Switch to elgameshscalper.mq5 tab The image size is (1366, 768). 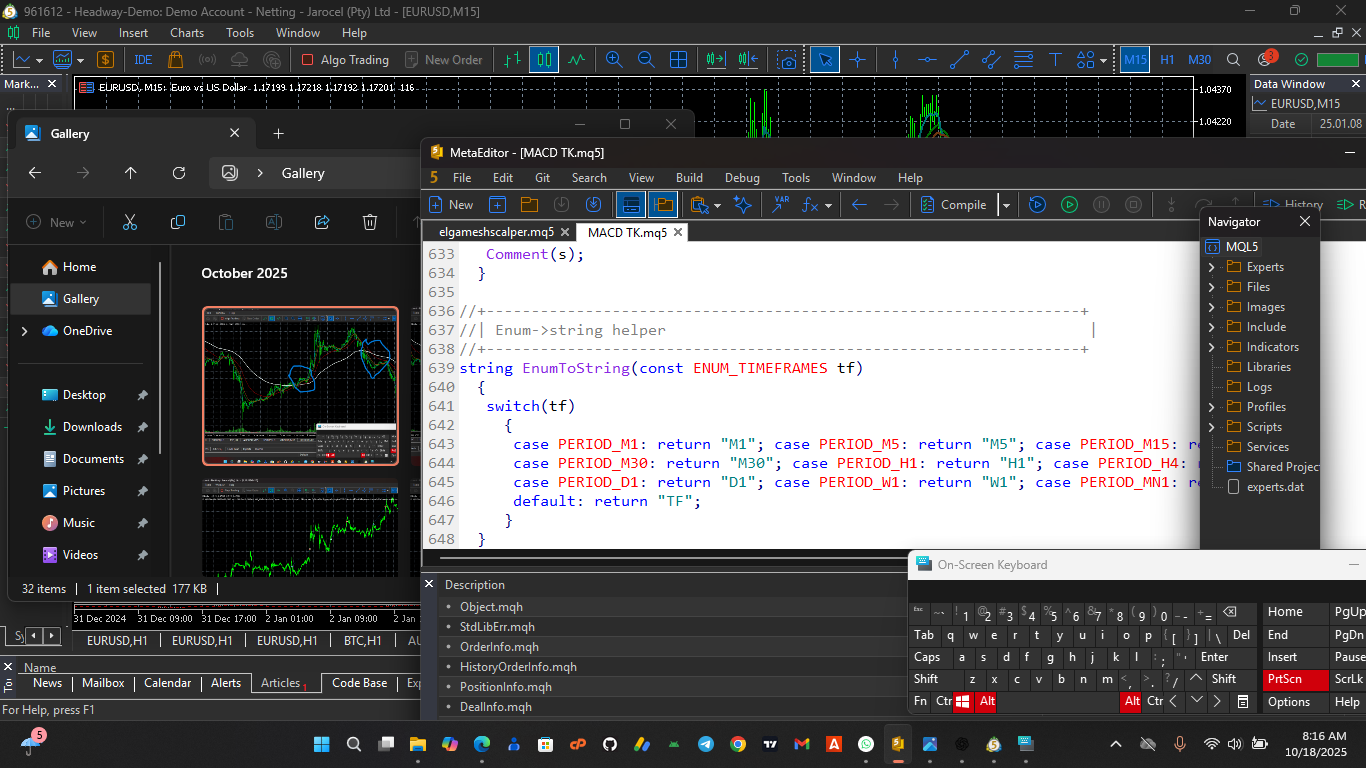pos(495,232)
